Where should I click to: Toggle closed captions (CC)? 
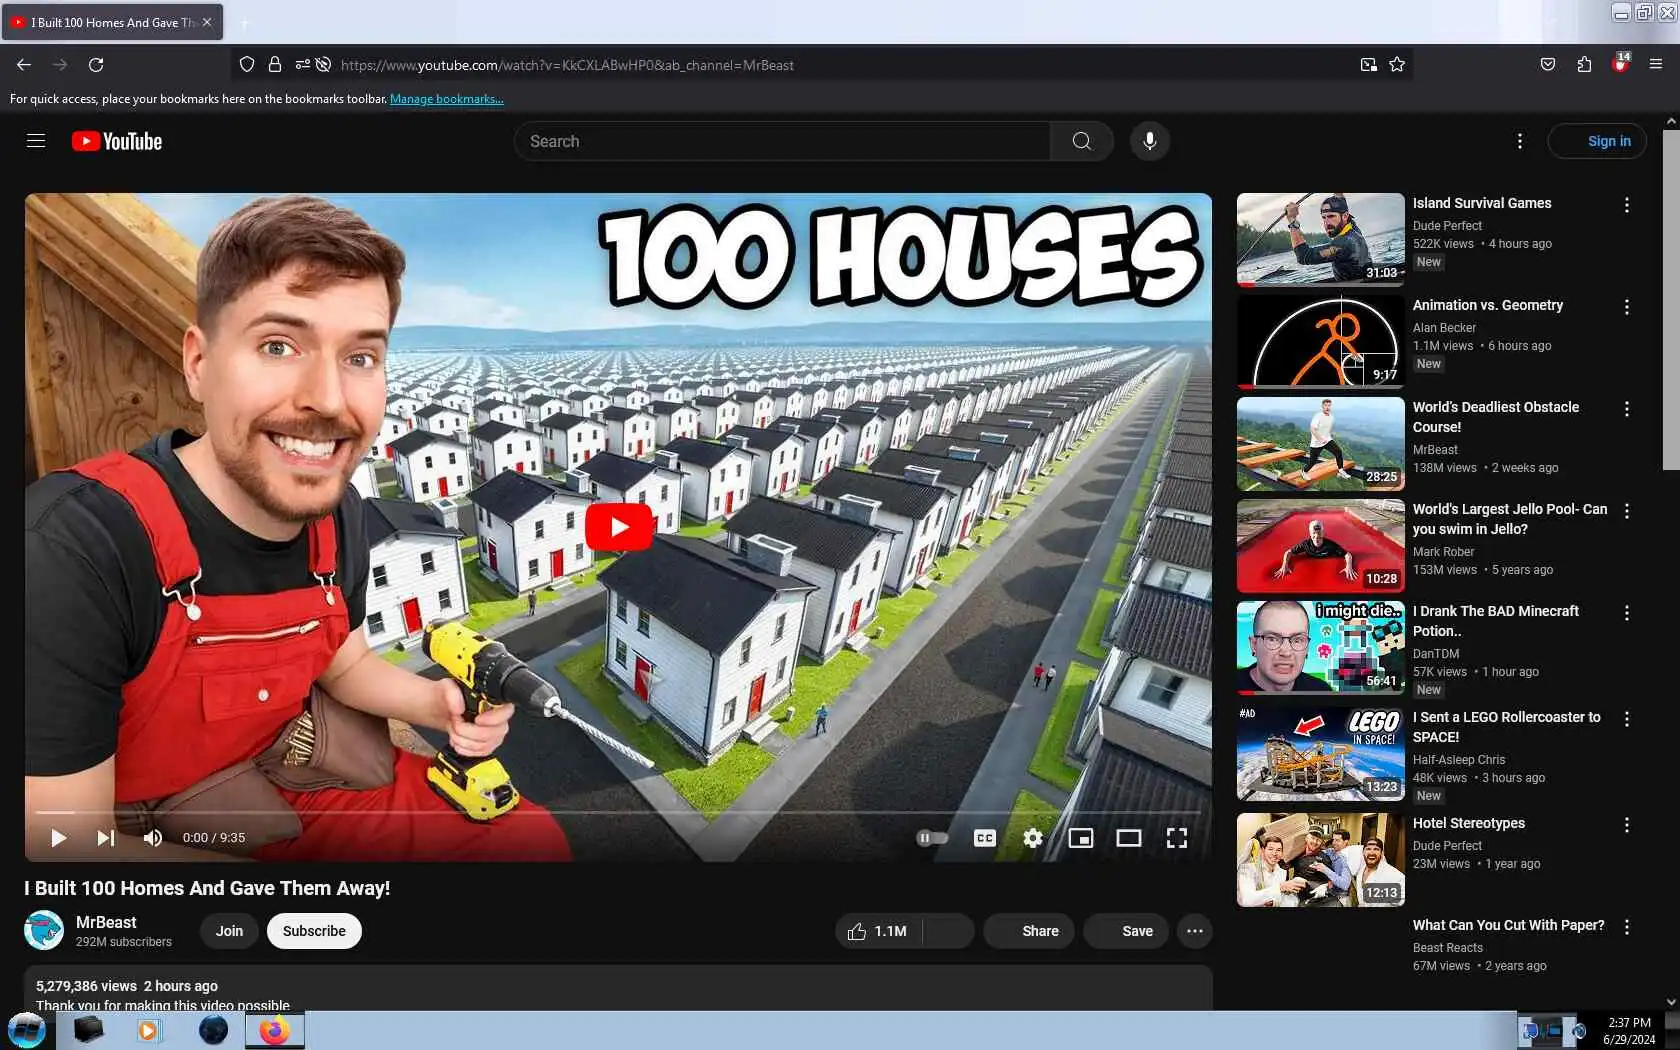click(984, 838)
